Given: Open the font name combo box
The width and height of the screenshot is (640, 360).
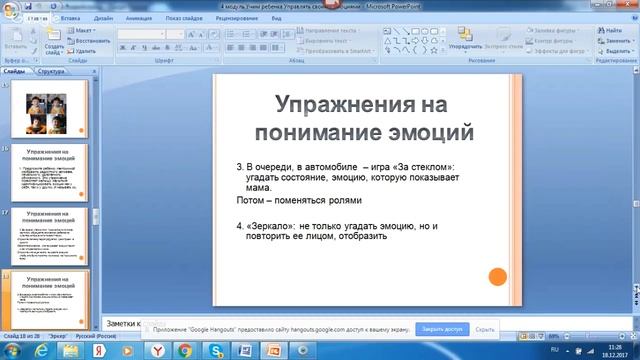Looking at the screenshot, I should tap(141, 34).
